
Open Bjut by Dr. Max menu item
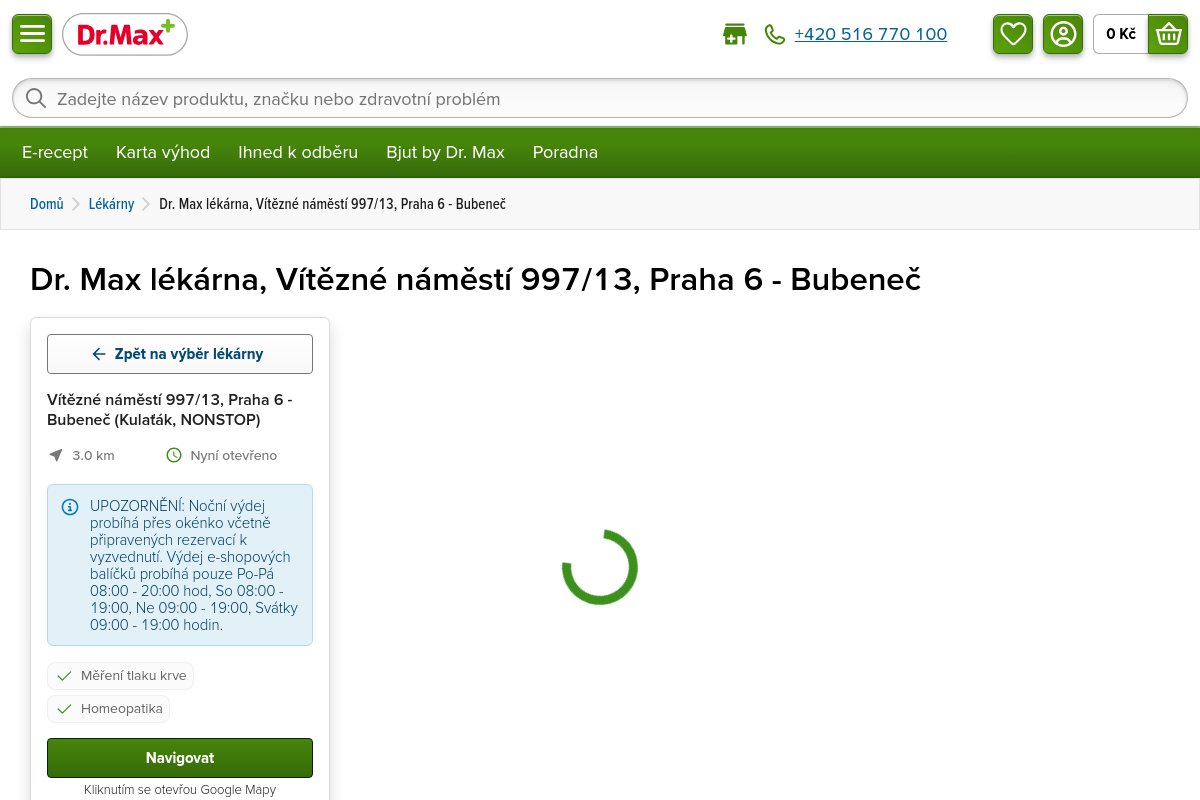(445, 152)
